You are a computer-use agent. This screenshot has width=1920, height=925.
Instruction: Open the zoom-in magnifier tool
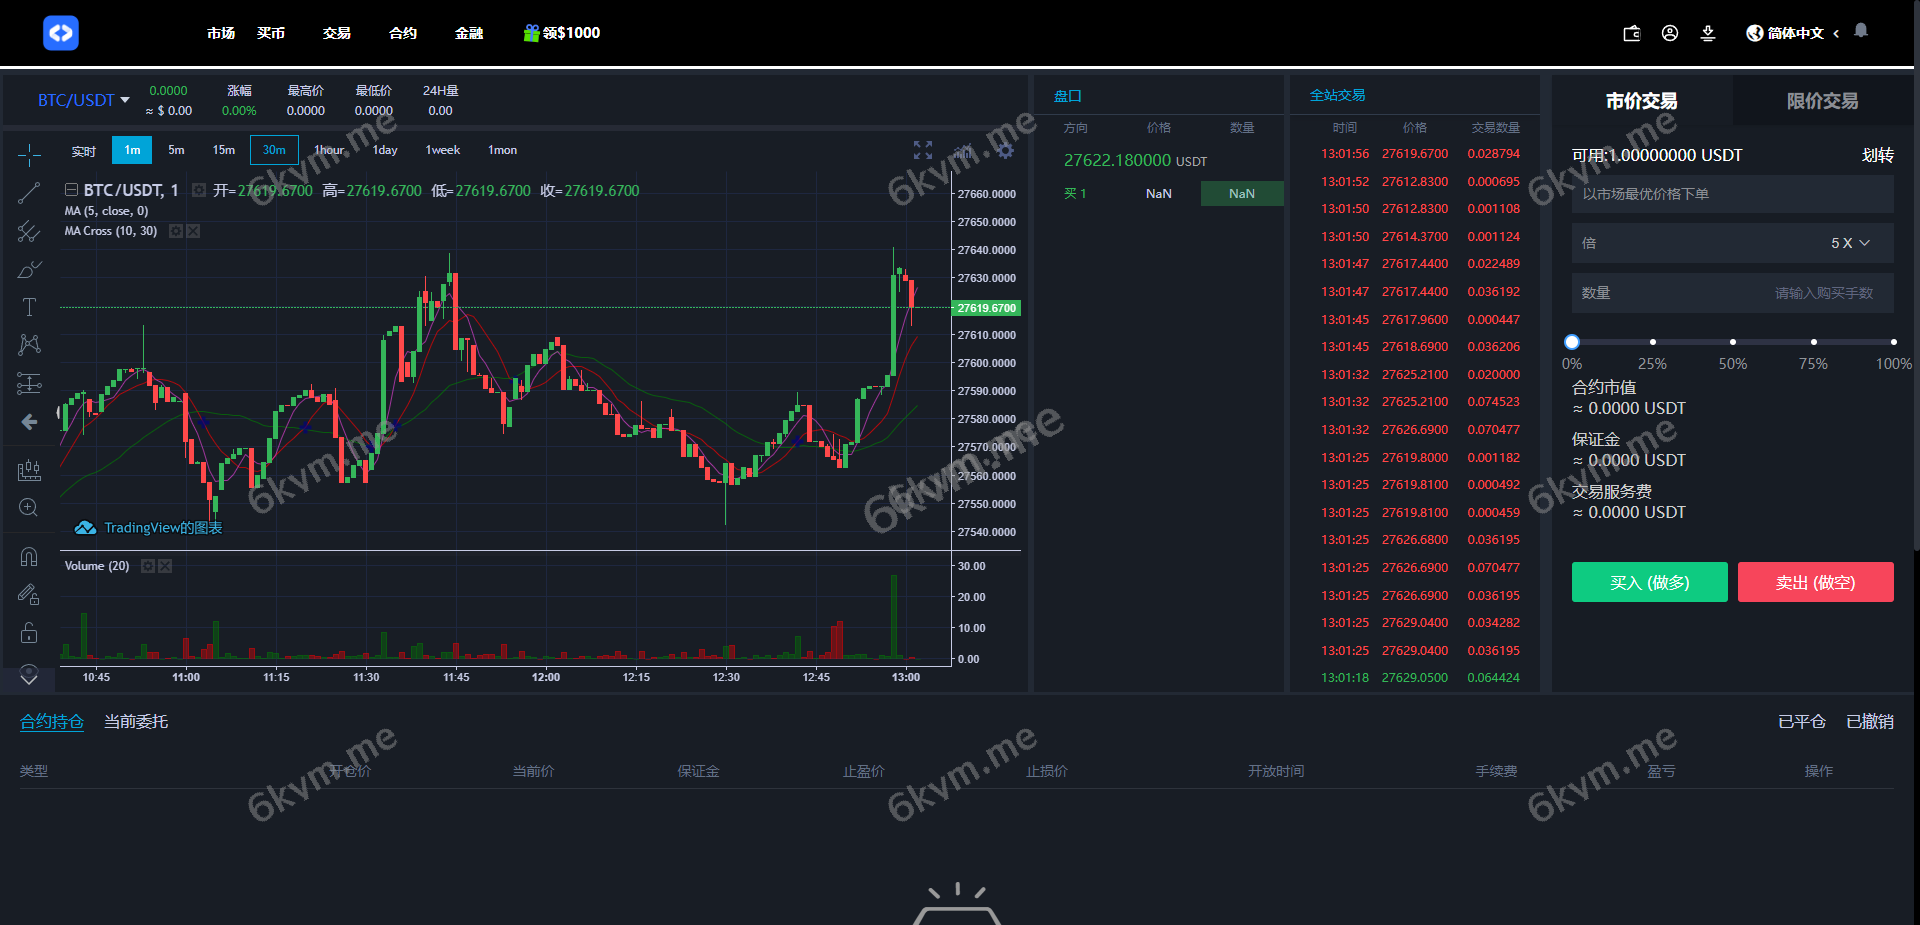click(x=29, y=507)
